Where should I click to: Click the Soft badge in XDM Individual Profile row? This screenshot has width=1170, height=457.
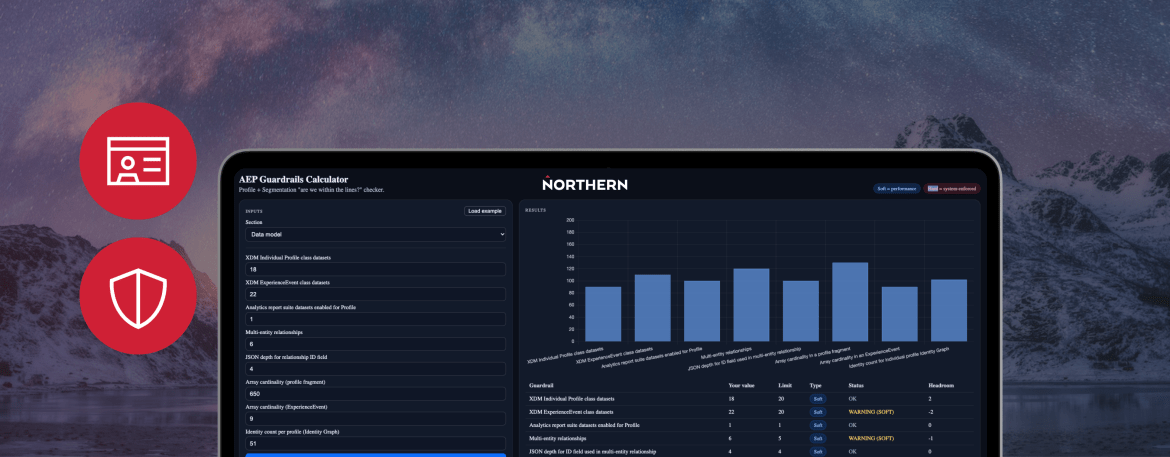(x=818, y=399)
